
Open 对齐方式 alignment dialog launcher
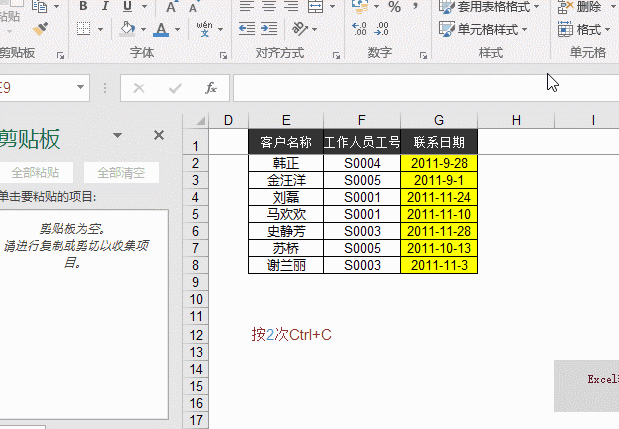[336, 56]
